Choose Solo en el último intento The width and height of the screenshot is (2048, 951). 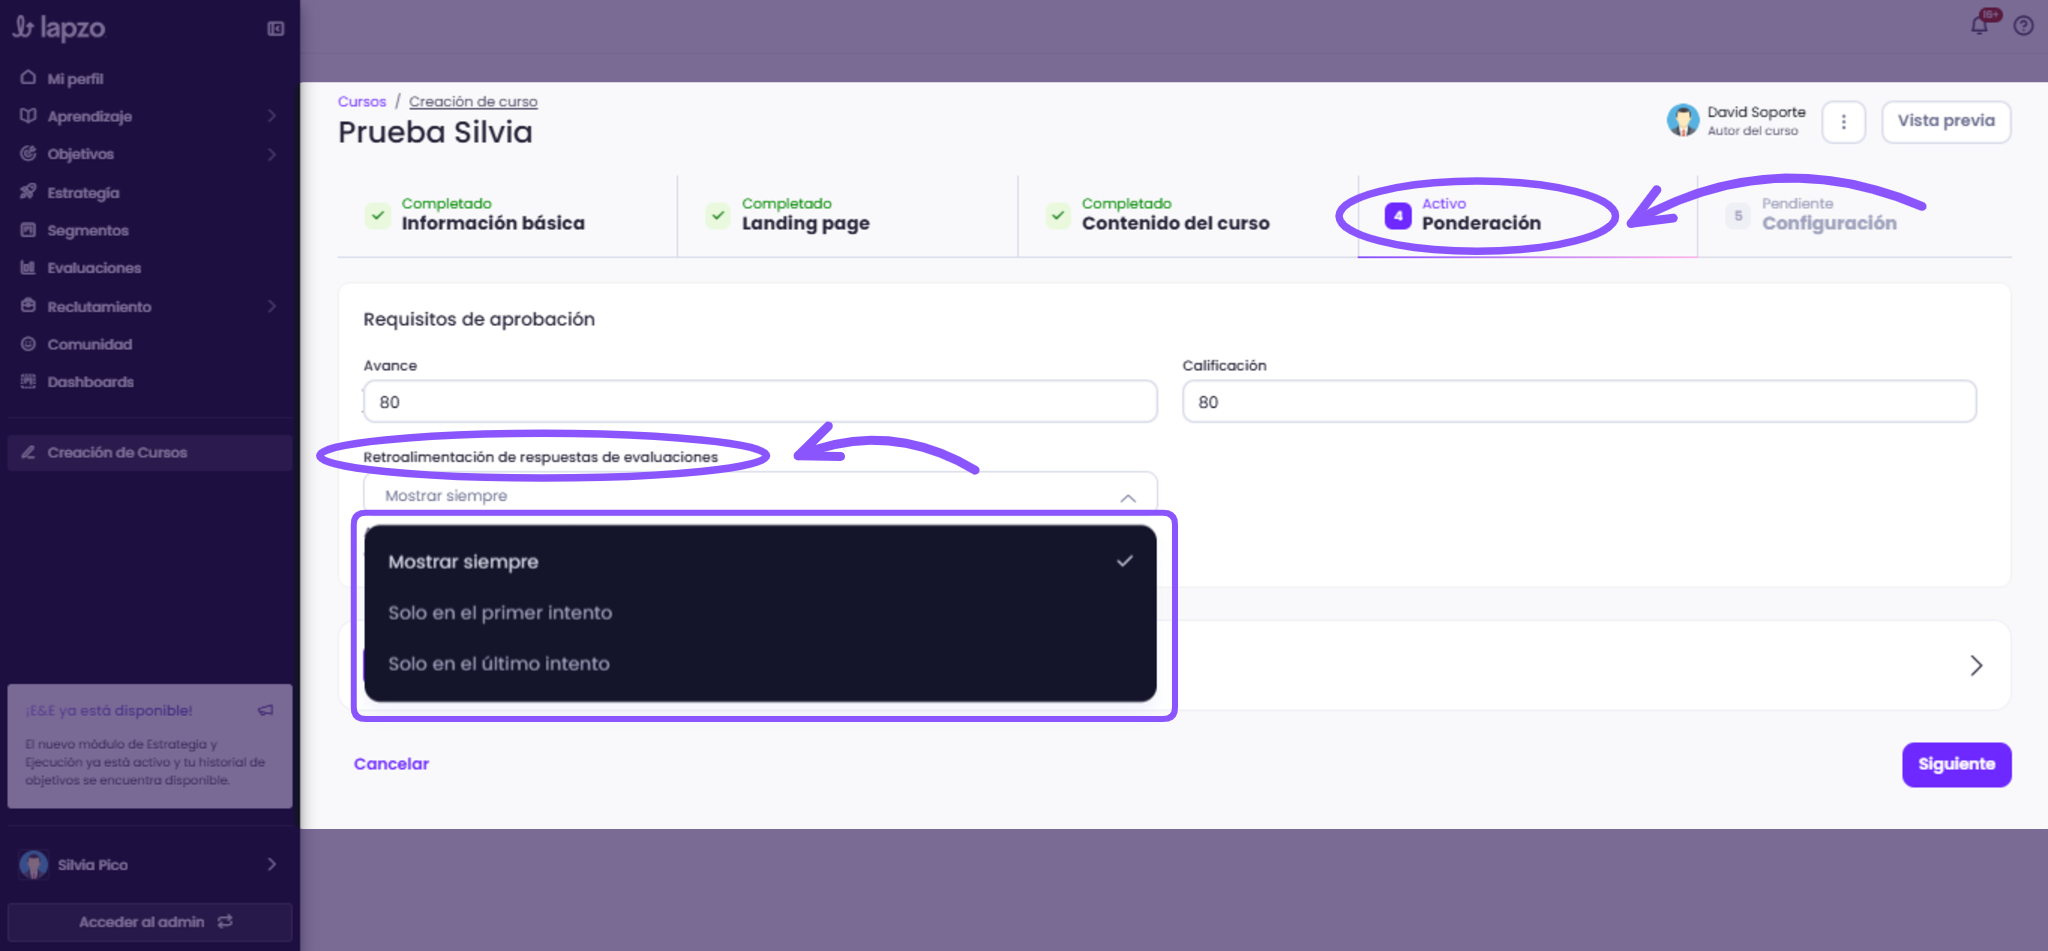coord(760,664)
